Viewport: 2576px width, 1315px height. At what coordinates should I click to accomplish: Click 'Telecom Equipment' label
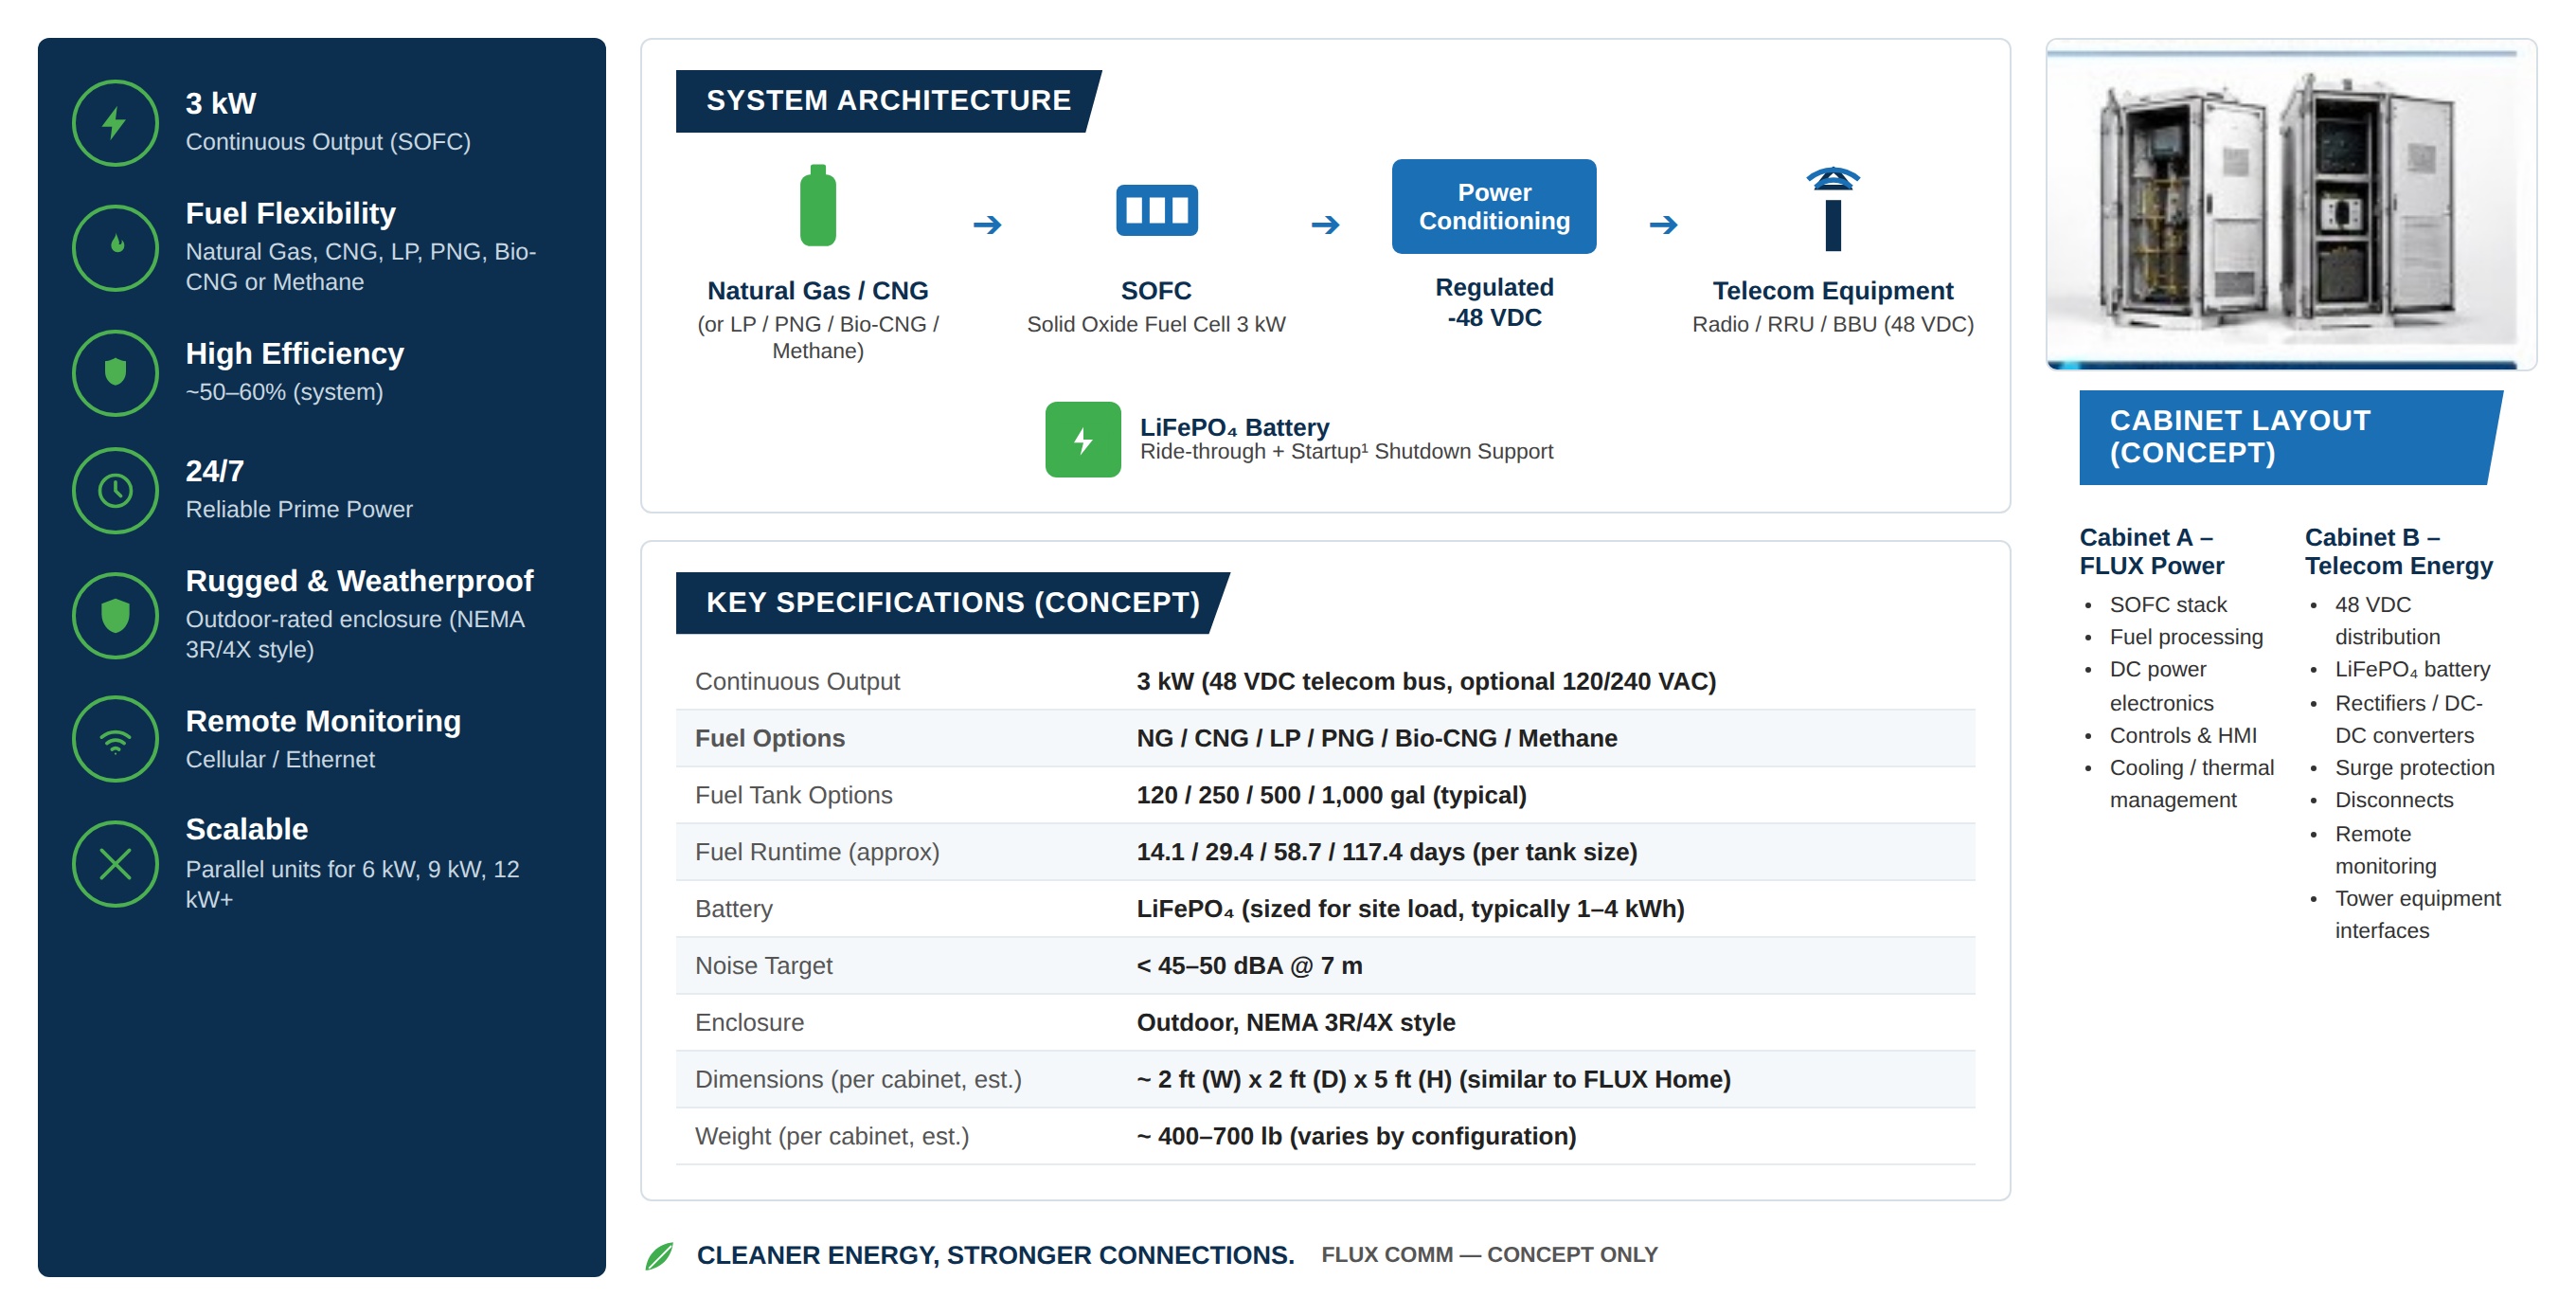pos(1832,290)
